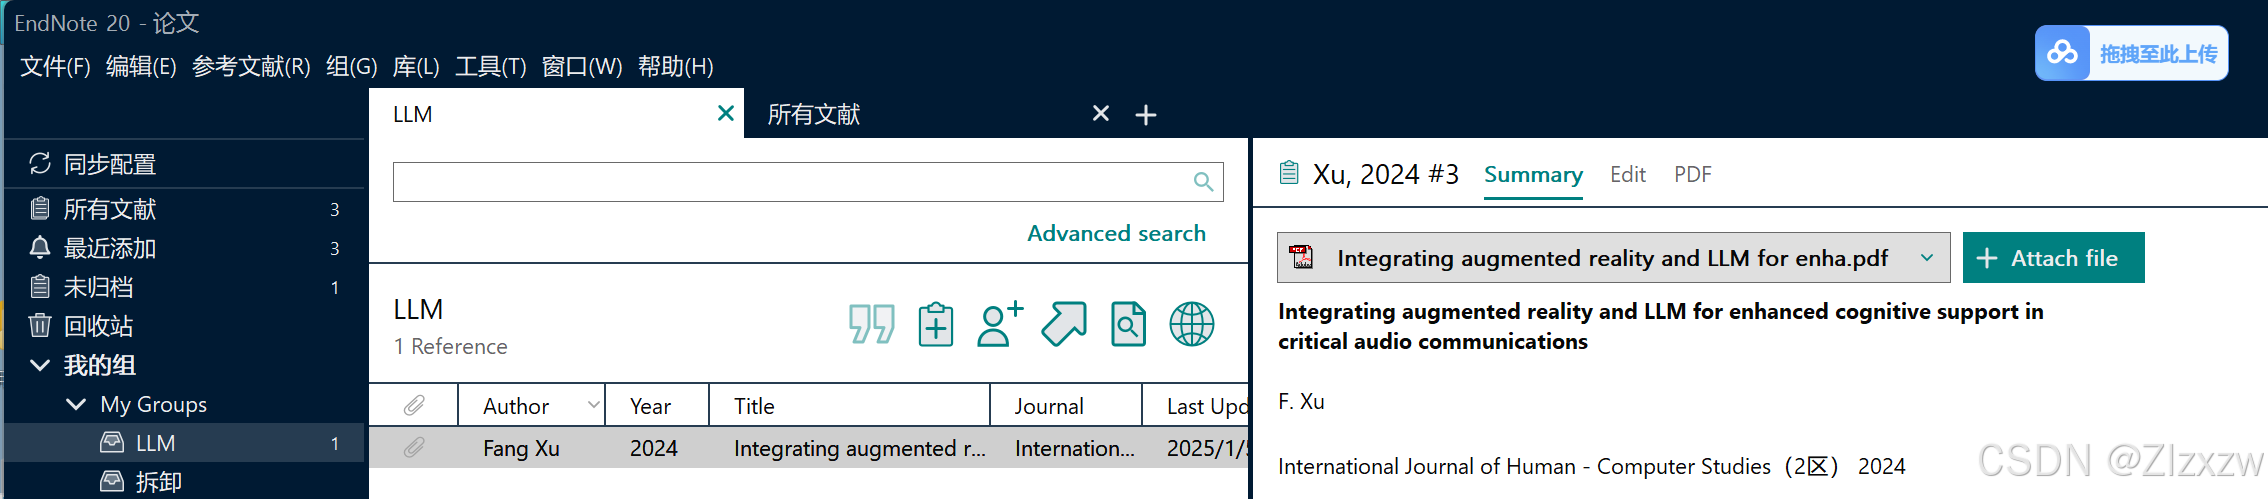Open the 组(G) menu

pyautogui.click(x=352, y=67)
